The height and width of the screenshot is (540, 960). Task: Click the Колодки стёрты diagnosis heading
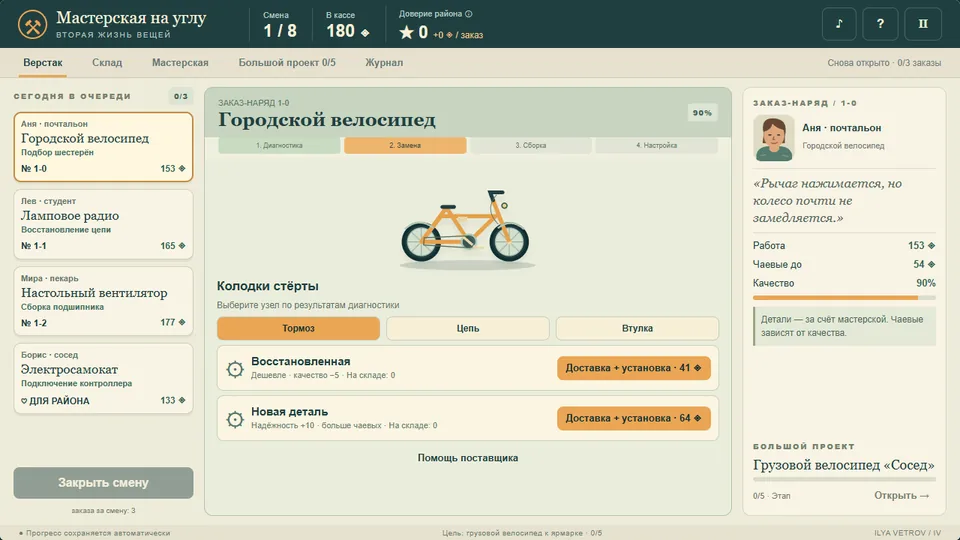[x=268, y=286]
